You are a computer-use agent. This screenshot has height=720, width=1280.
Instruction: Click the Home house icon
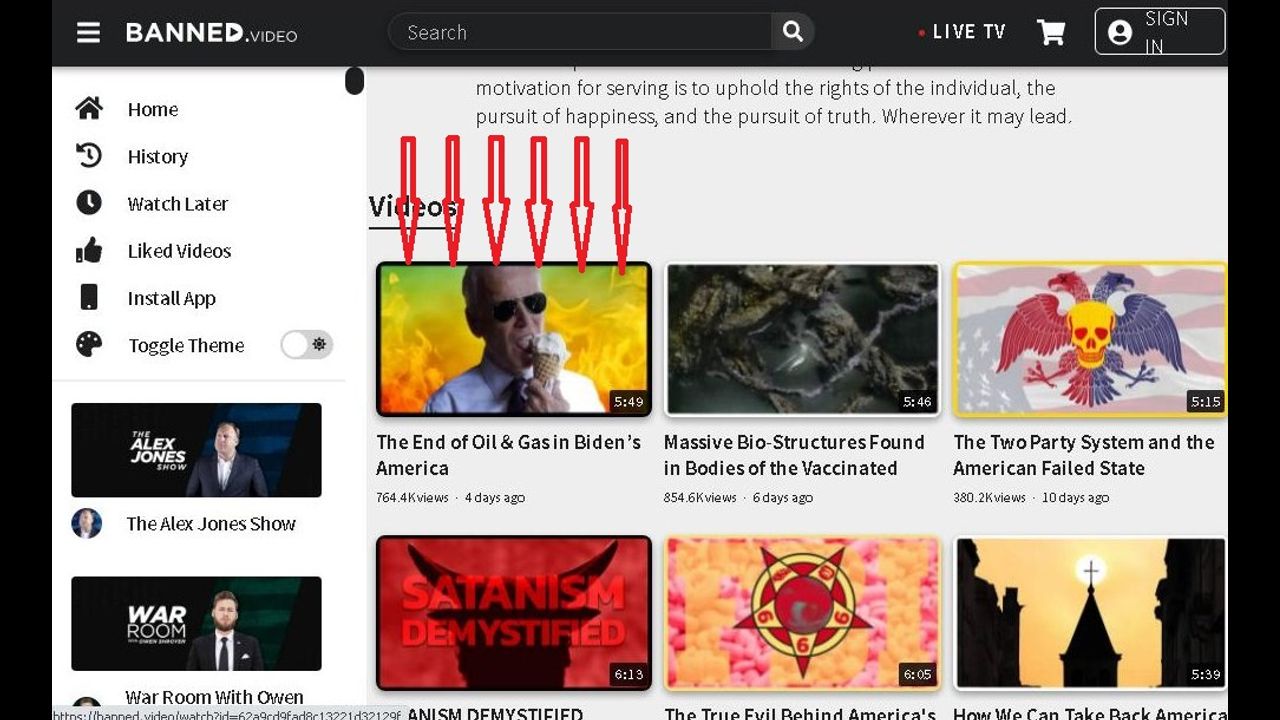(x=89, y=109)
